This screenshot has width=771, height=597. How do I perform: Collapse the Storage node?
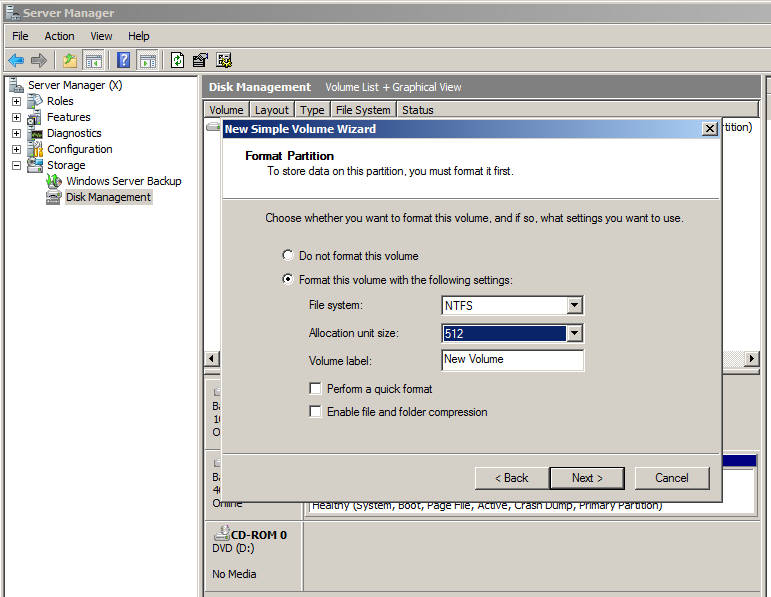(x=16, y=166)
